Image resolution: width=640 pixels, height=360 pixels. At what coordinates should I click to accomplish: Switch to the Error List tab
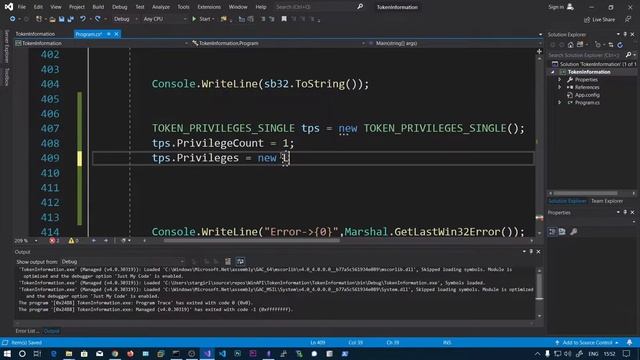point(27,331)
